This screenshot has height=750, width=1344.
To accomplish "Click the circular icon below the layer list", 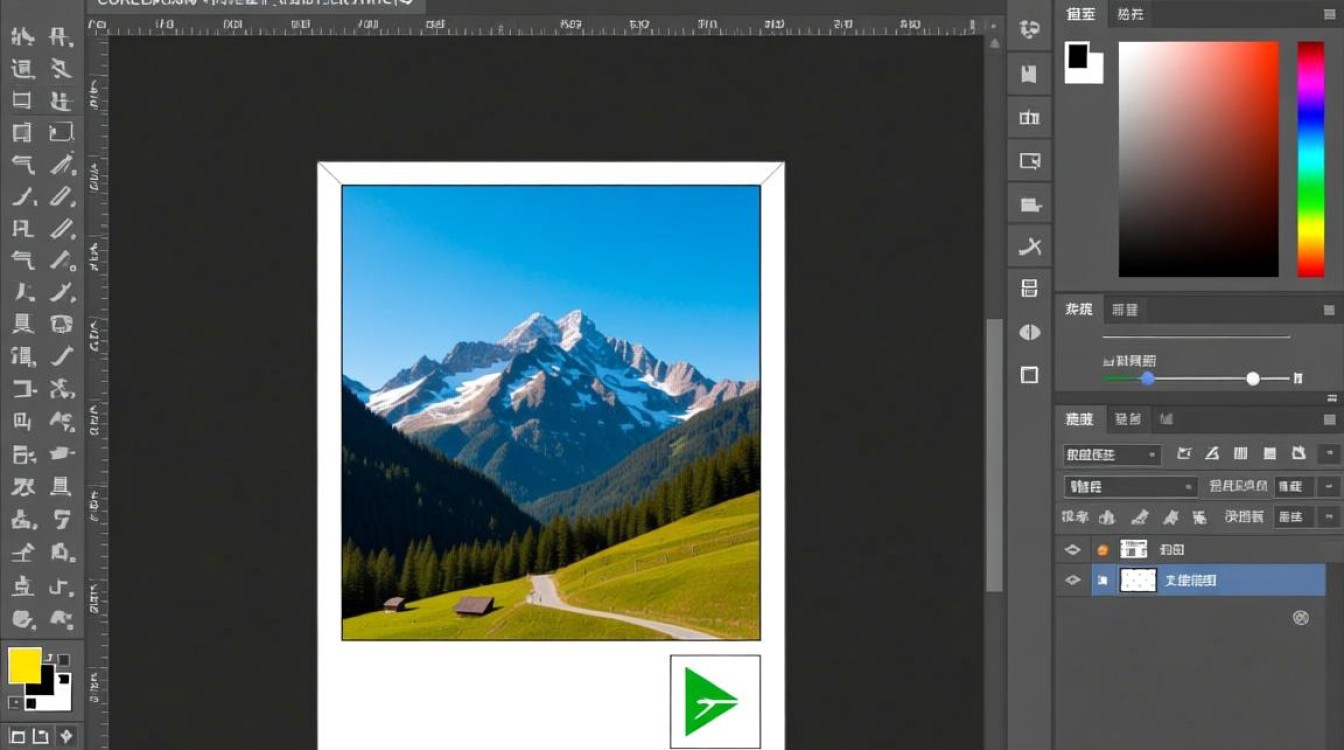I will [x=1300, y=618].
